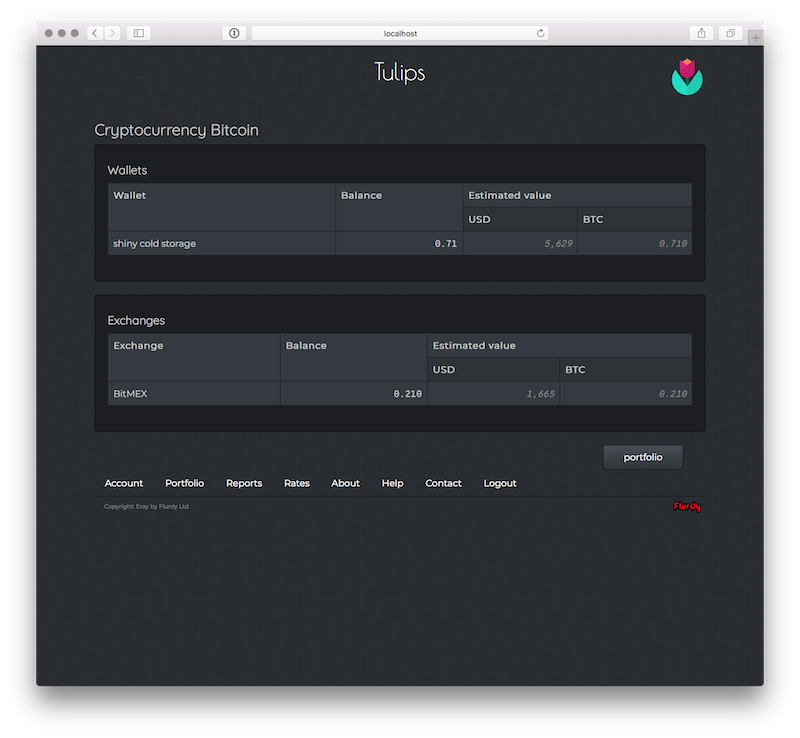
Task: Click the Tulips flower logo icon
Action: [x=687, y=77]
